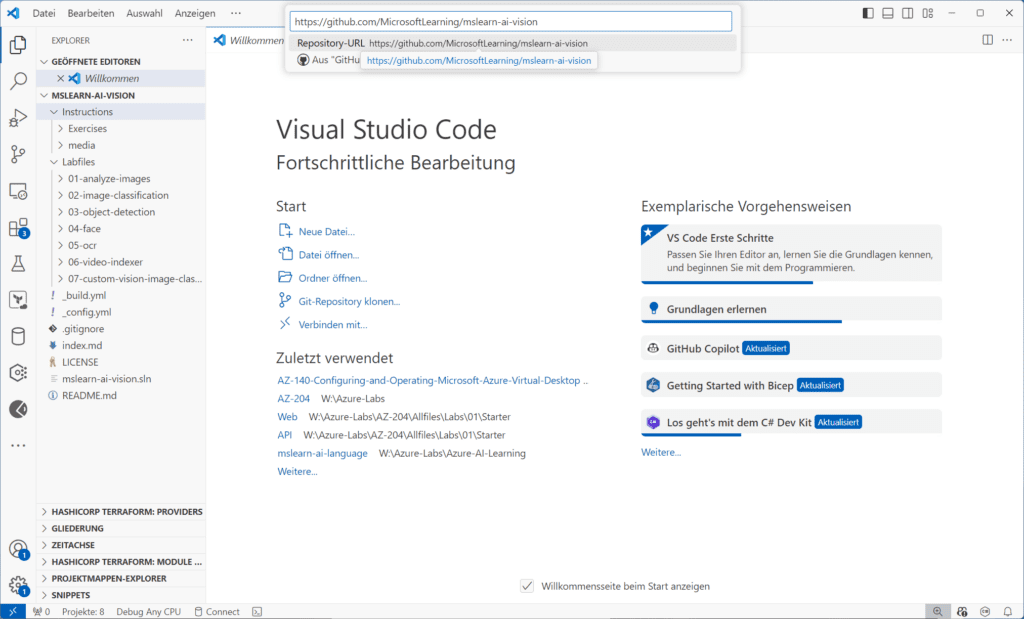Open the Explorer view in activity bar
Viewport: 1024px width, 619px height.
pyautogui.click(x=18, y=45)
